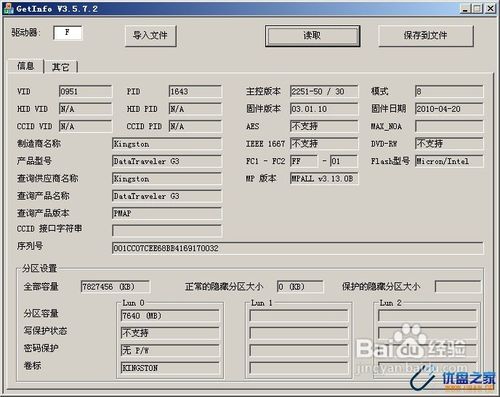Click the 制造商名称 field showing Kingston
The height and width of the screenshot is (397, 500).
167,144
